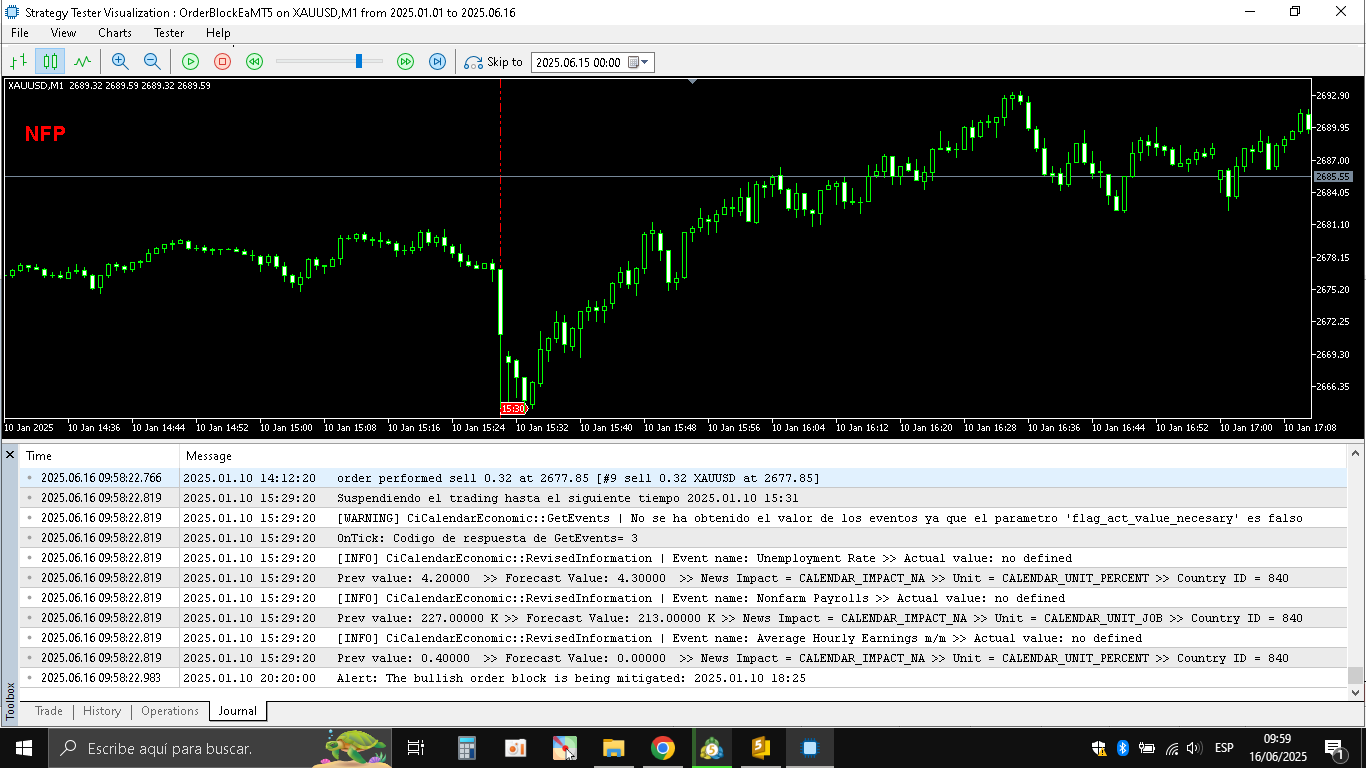Image resolution: width=1366 pixels, height=768 pixels.
Task: Switch chart to line chart mode
Action: [82, 62]
